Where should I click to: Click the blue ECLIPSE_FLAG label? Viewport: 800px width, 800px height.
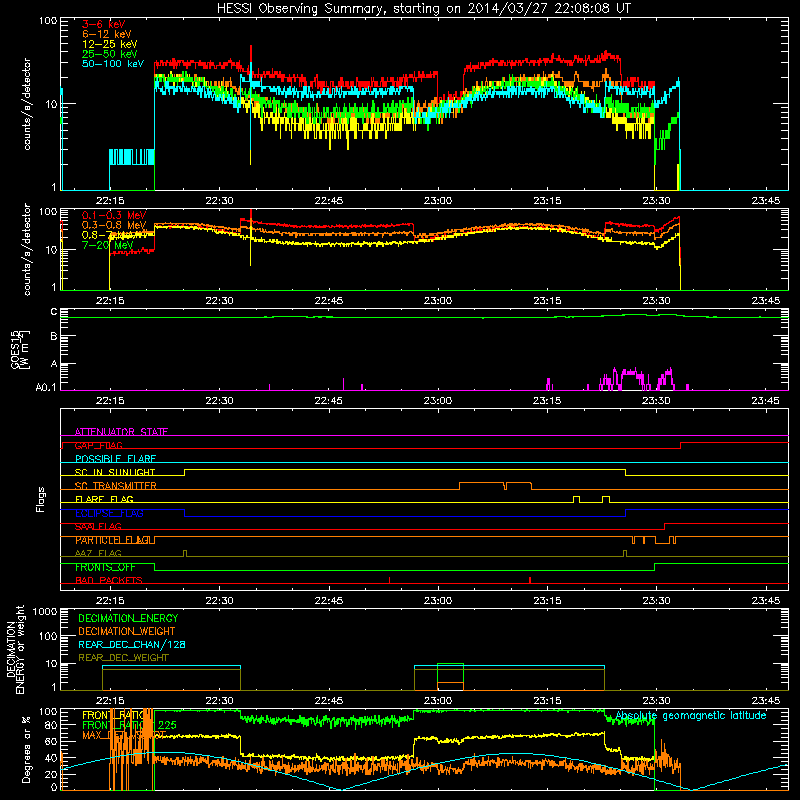(x=109, y=513)
